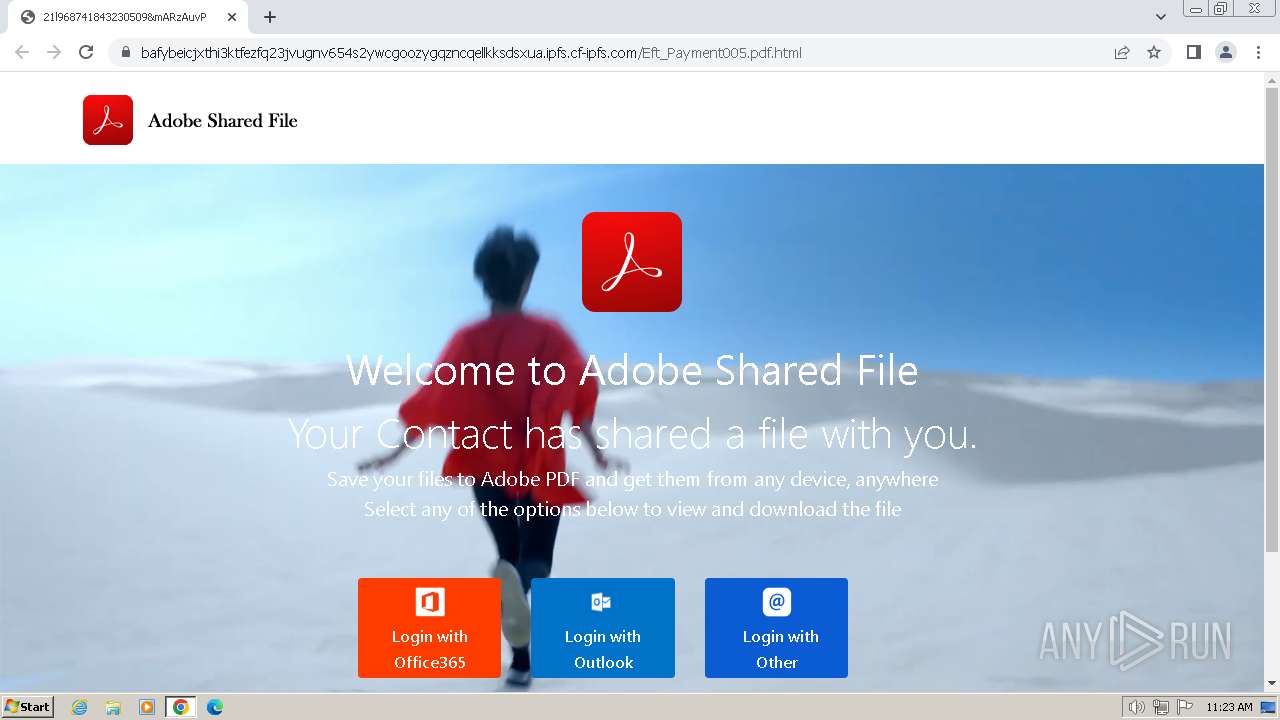Open a new tab with plus button
This screenshot has width=1280, height=720.
click(270, 17)
